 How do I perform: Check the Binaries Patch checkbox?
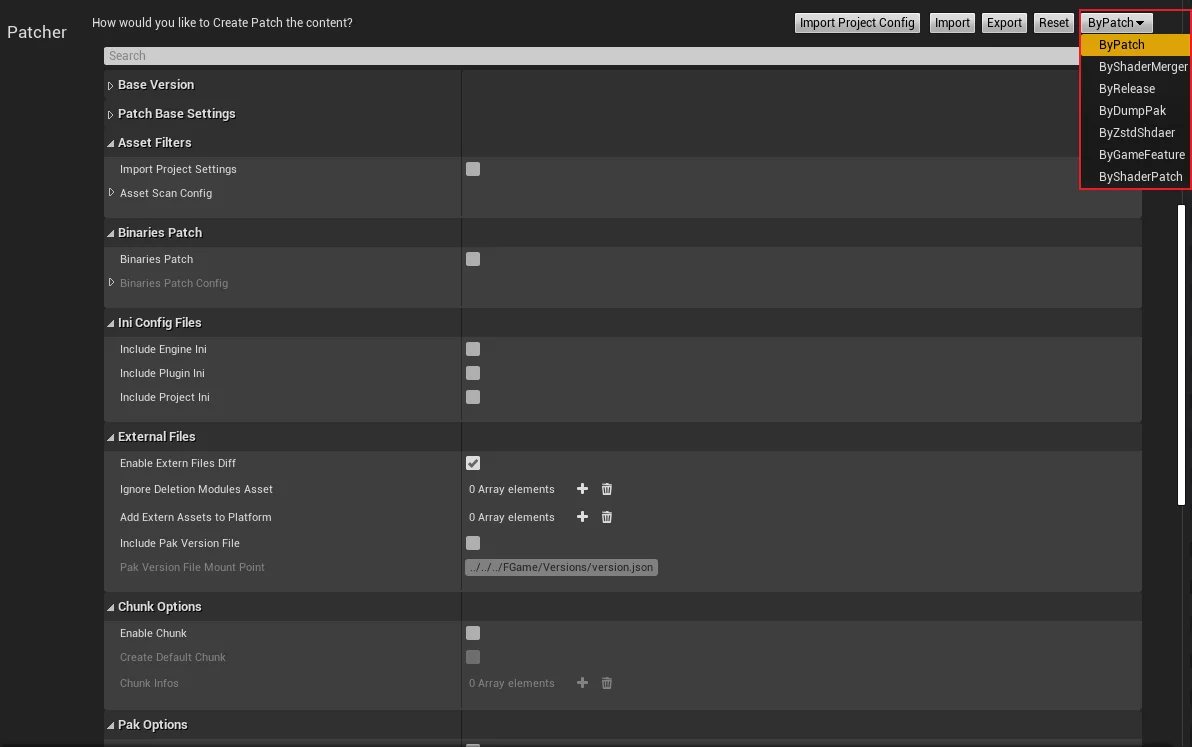(473, 259)
